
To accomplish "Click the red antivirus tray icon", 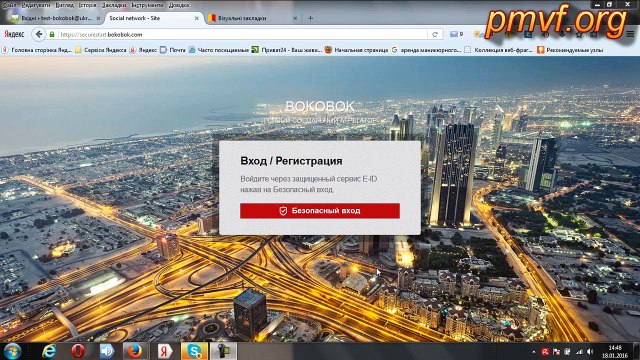I will click(x=545, y=351).
